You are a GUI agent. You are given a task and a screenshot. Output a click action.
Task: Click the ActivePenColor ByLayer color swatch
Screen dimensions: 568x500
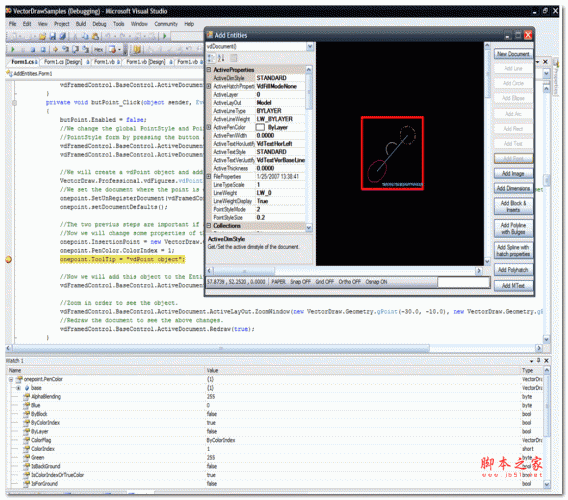[260, 127]
